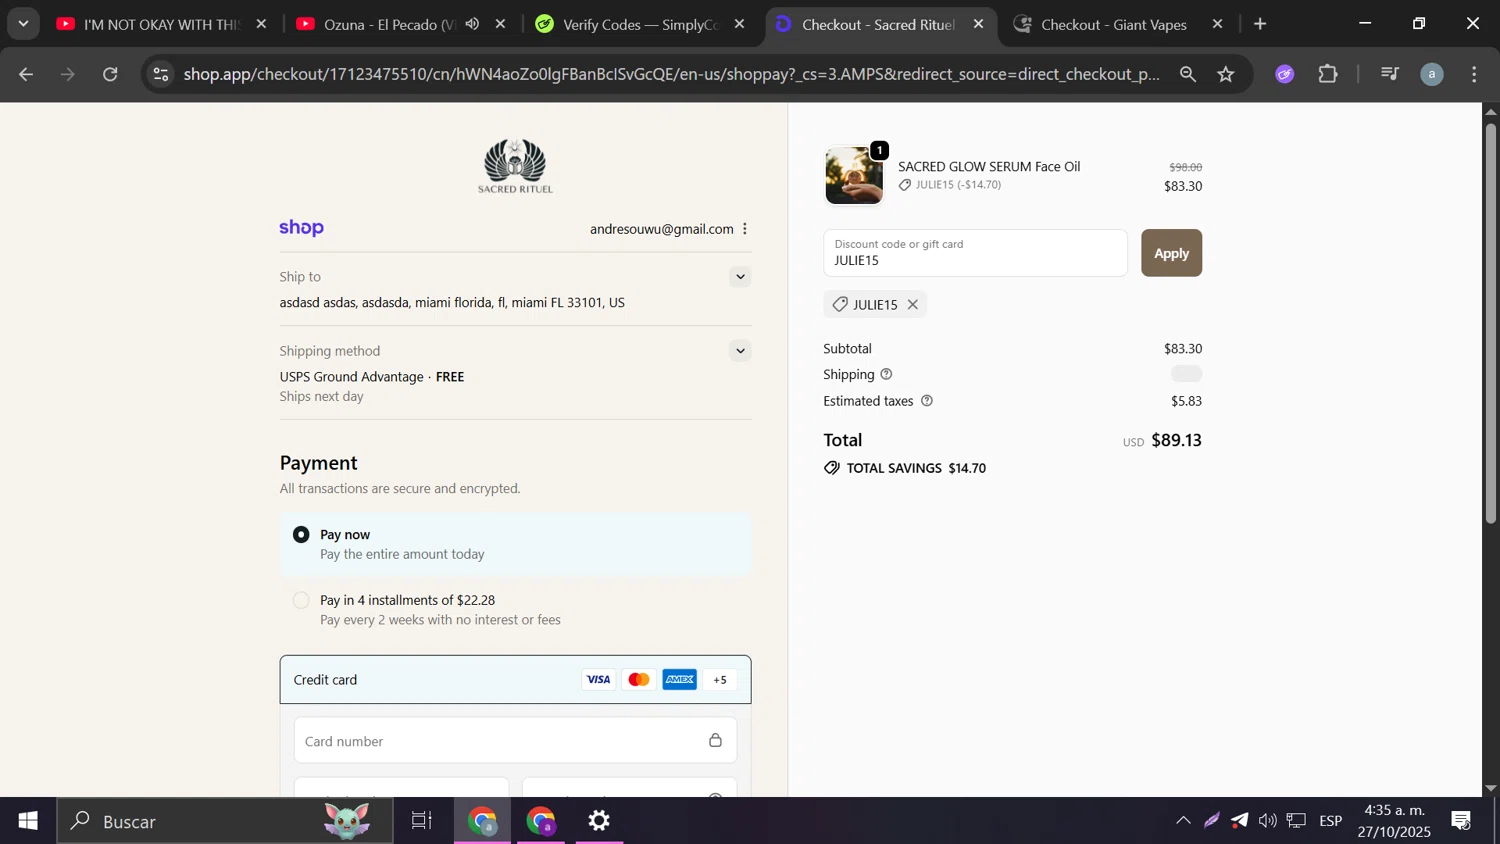Open Windows Task View
Image resolution: width=1500 pixels, height=844 pixels.
tap(422, 821)
